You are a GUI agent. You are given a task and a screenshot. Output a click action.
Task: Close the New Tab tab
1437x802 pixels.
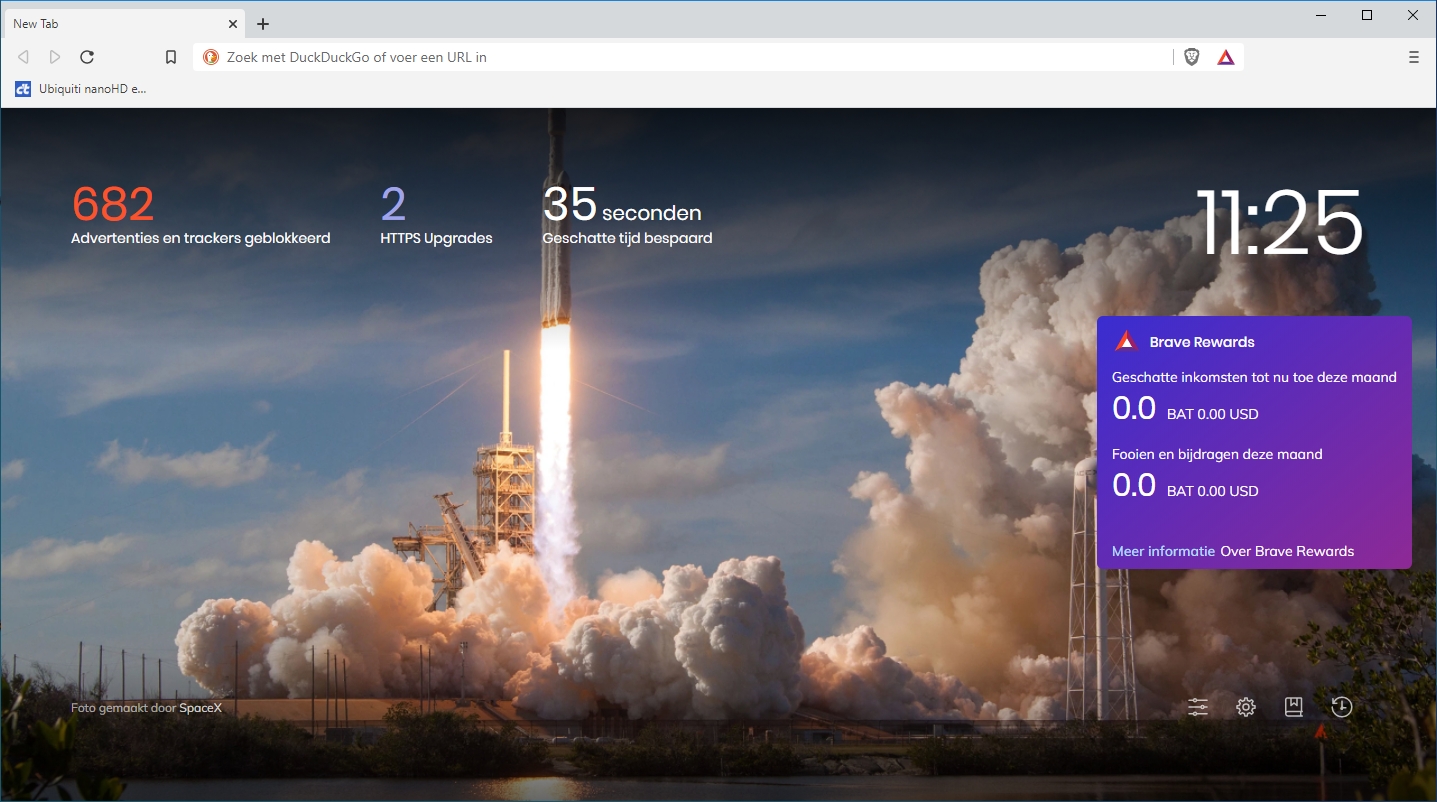[x=233, y=23]
